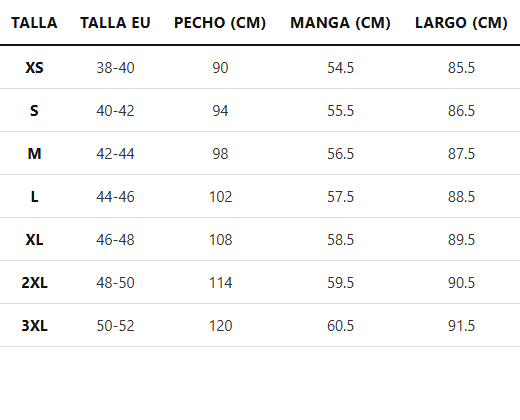Select length value 85.5 cell
This screenshot has width=520, height=420.
click(461, 68)
